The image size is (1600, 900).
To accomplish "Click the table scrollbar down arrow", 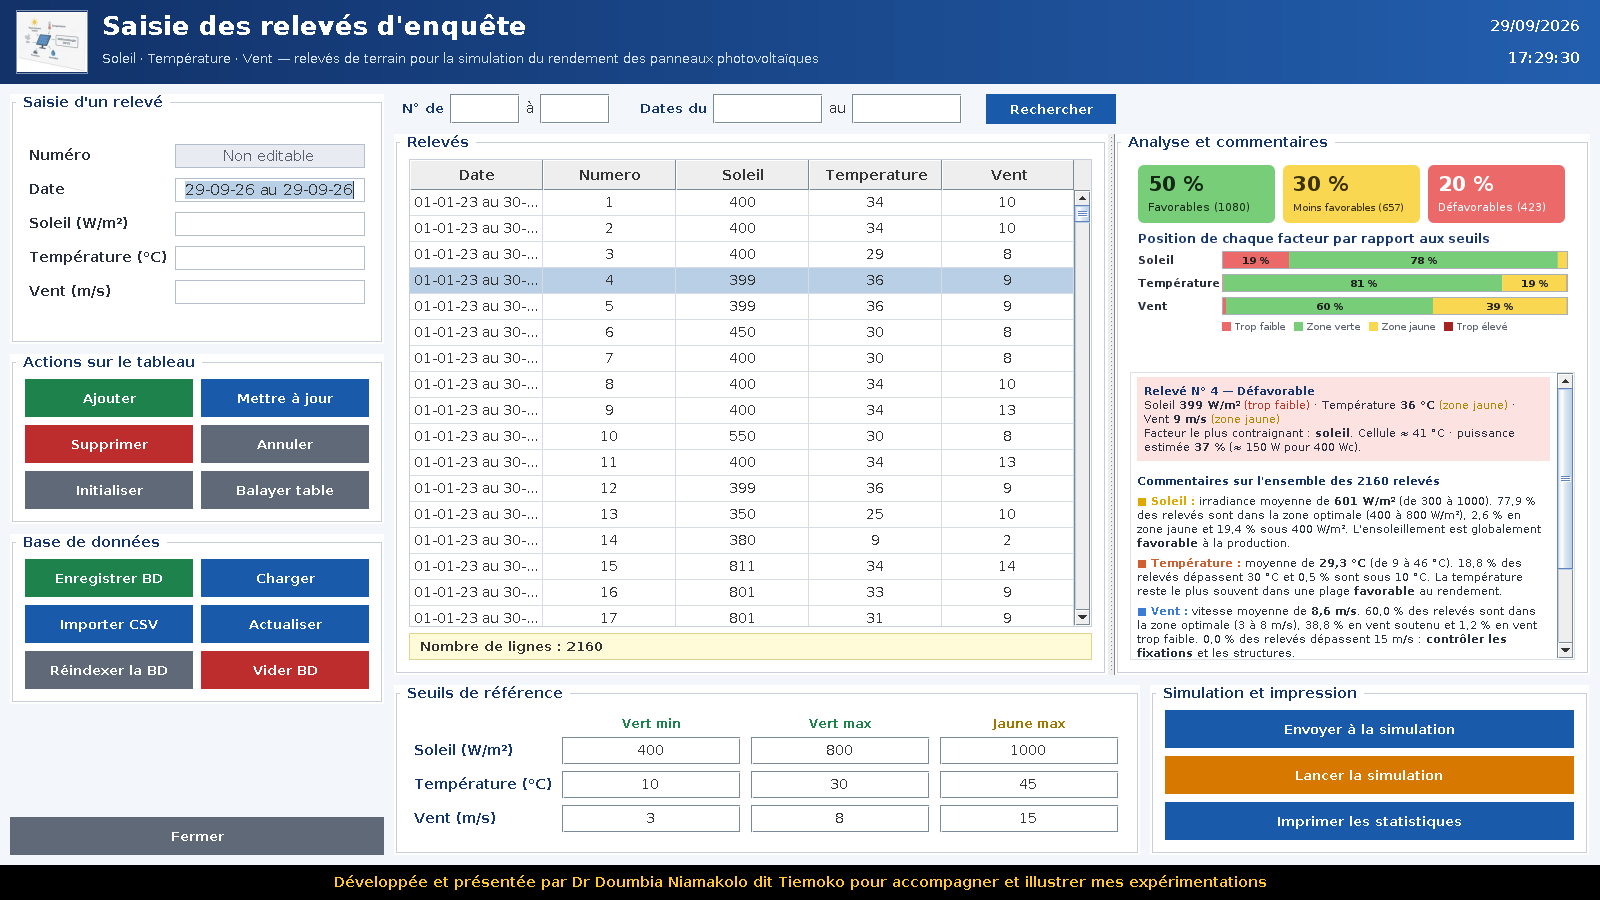I will click(1082, 618).
